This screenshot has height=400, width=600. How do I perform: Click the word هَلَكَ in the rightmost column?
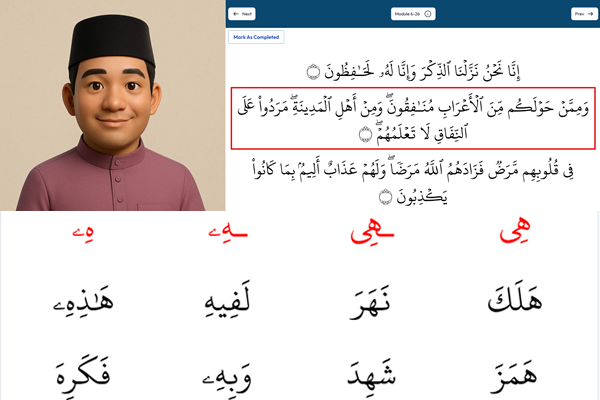(x=515, y=299)
